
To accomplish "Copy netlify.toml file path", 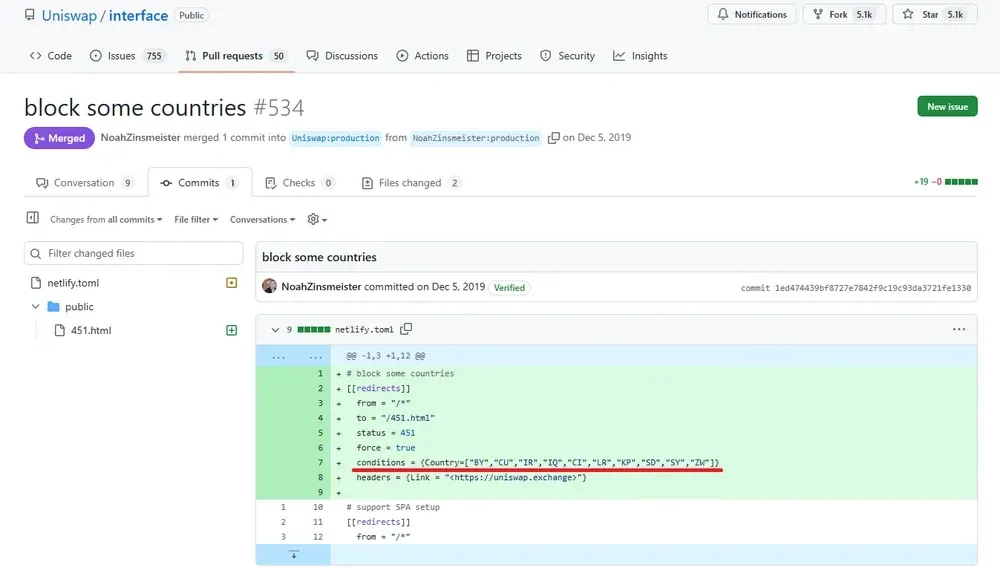I will (x=406, y=329).
